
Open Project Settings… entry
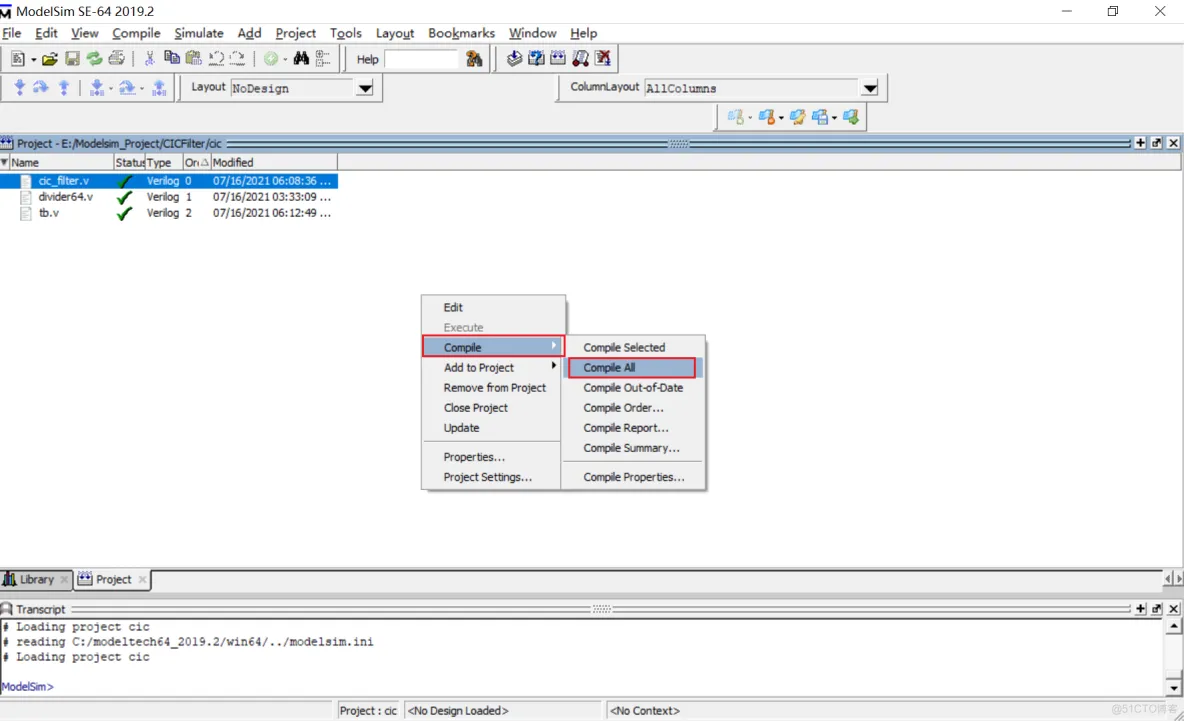[488, 477]
